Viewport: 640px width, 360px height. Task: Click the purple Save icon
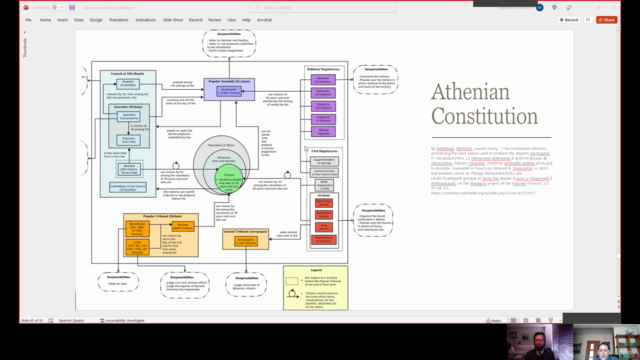[x=72, y=7]
